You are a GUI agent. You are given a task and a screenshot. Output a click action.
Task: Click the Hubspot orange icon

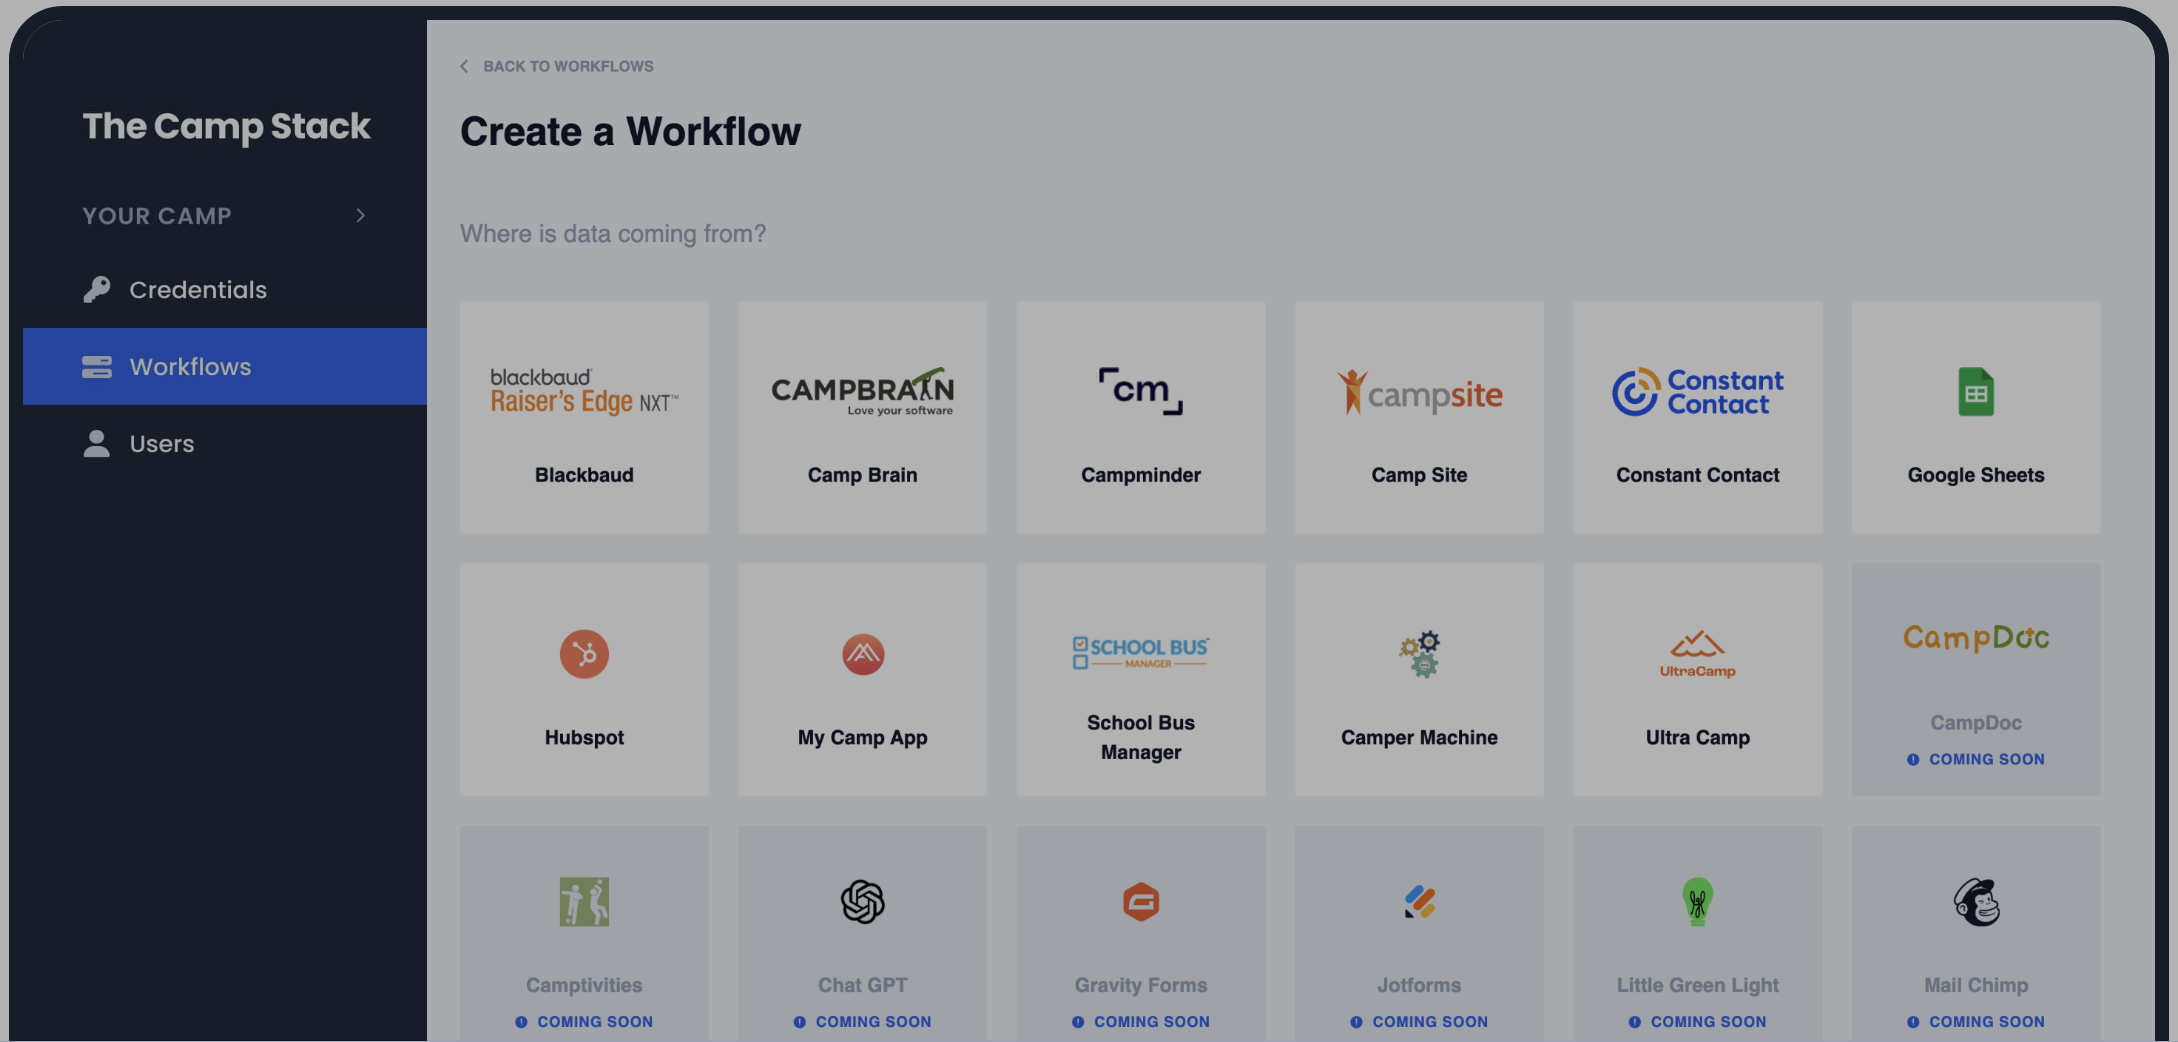[584, 654]
